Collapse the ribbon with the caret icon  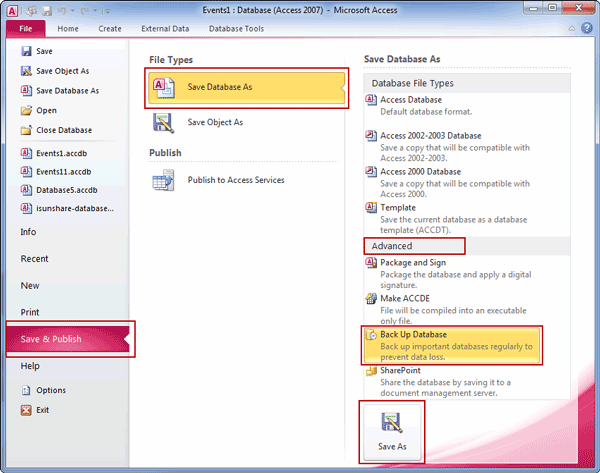(571, 28)
